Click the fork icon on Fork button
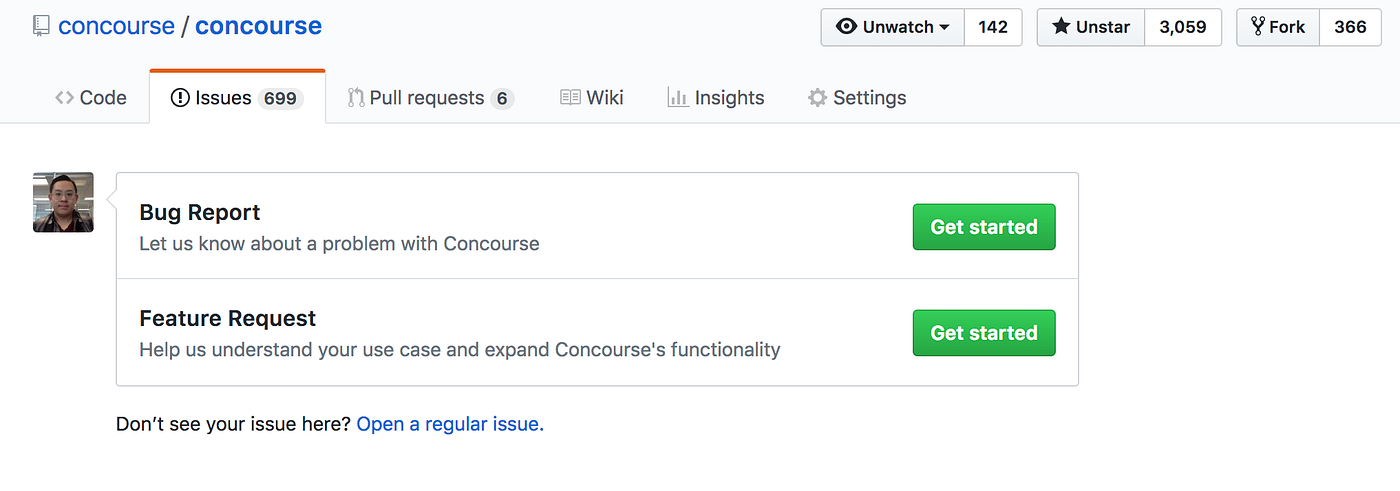Image resolution: width=1400 pixels, height=491 pixels. pyautogui.click(x=1257, y=27)
